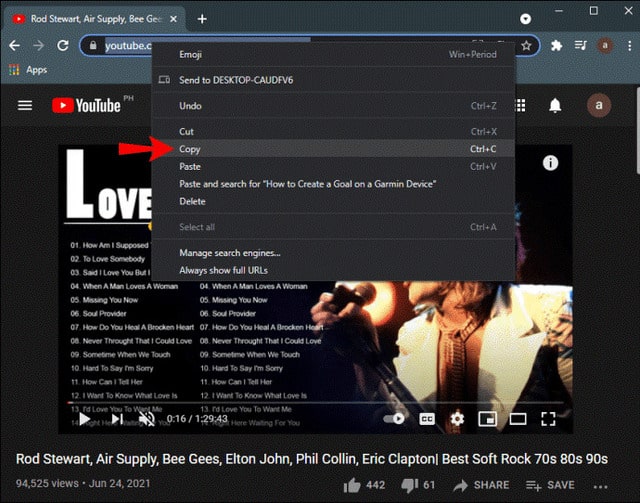Choose Paste and search for Garmin text
Viewport: 640px width, 503px height.
point(333,184)
